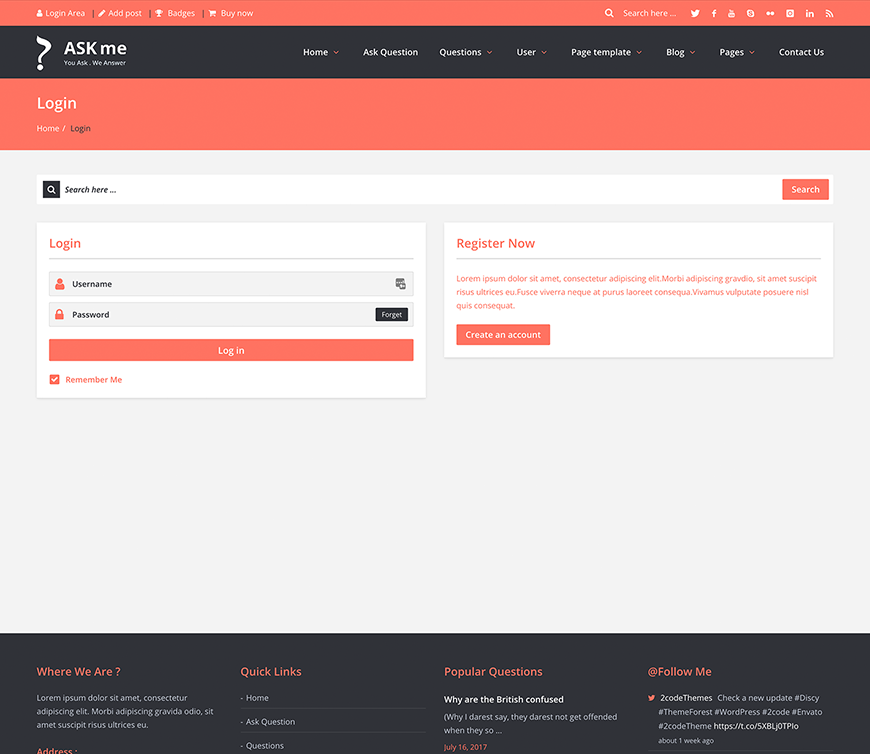Open 'Why are the British confused' question
The image size is (870, 754).
pos(503,700)
